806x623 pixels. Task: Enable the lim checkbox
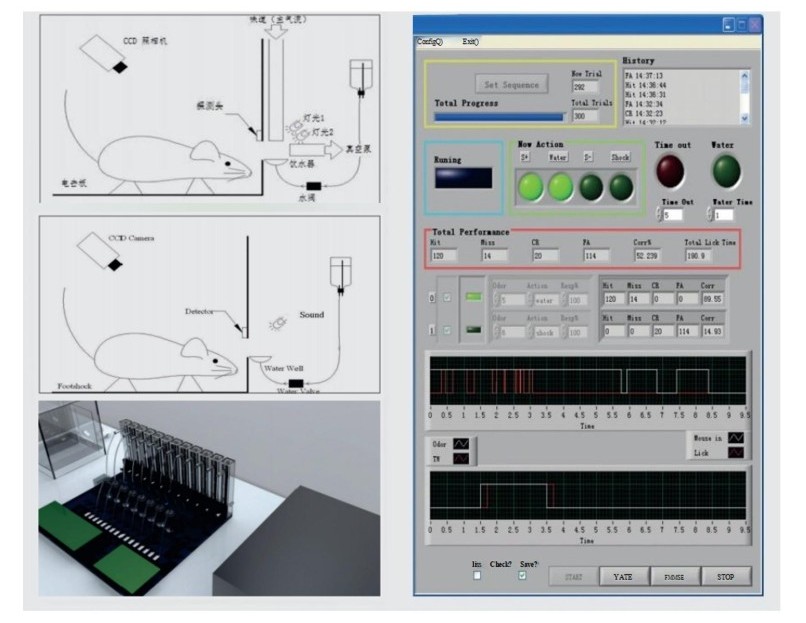[x=477, y=575]
